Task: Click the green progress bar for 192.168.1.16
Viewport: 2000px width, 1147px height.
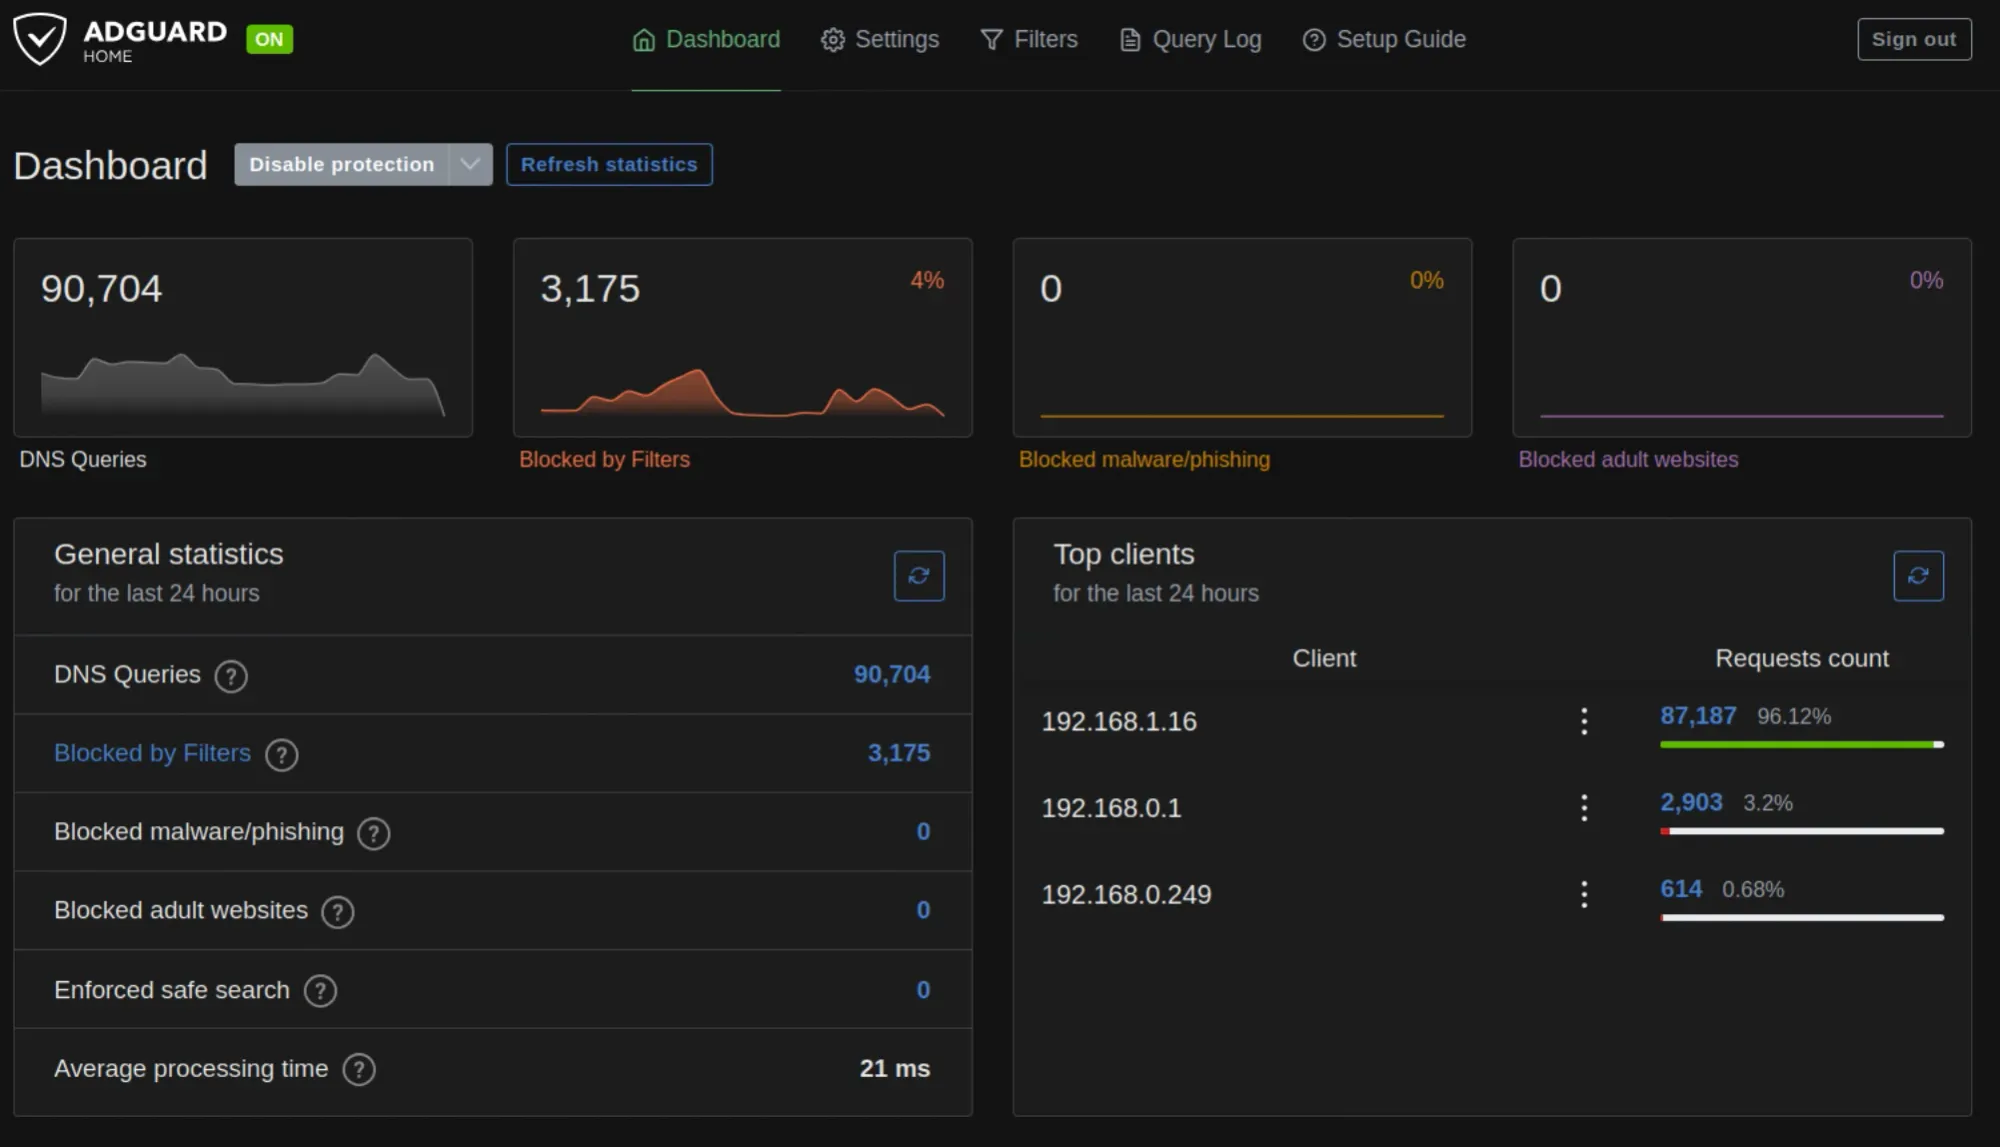Action: click(x=1802, y=745)
